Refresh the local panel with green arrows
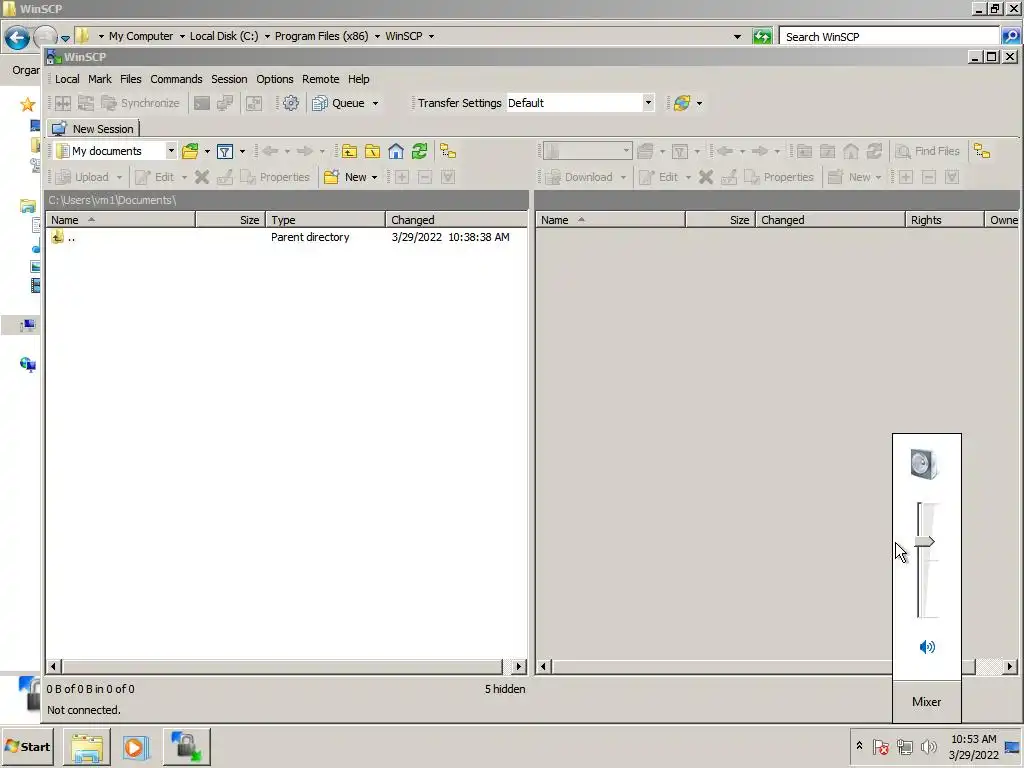This screenshot has height=768, width=1024. coord(419,152)
